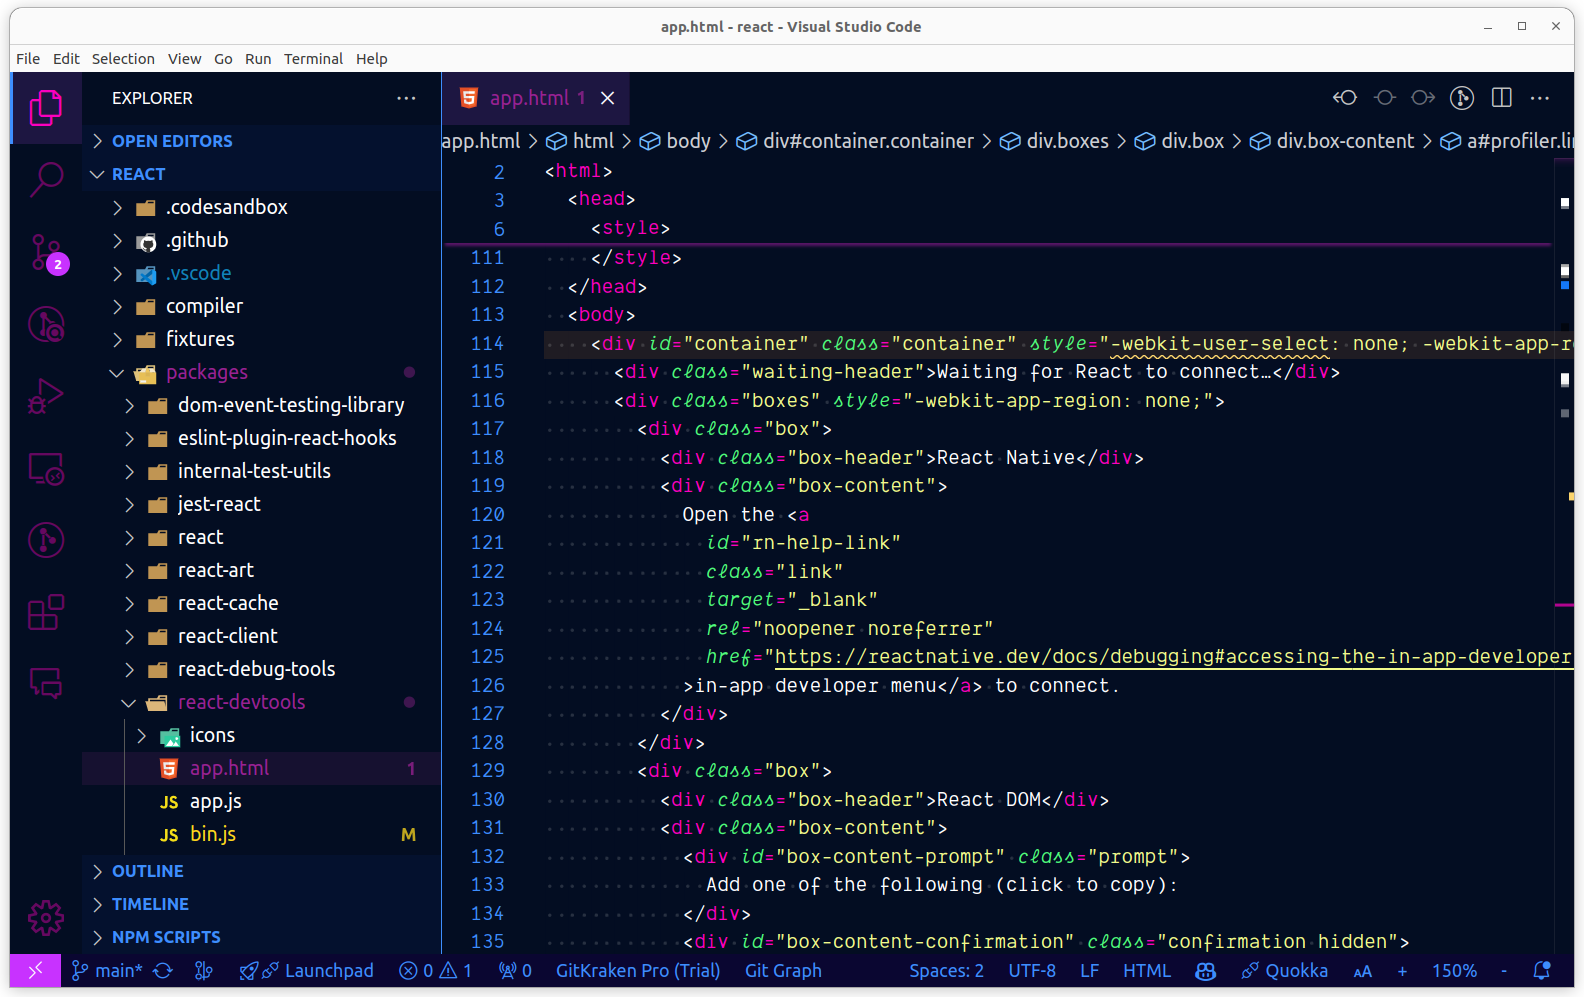This screenshot has width=1584, height=997.
Task: Open the Search view icon
Action: click(x=46, y=180)
